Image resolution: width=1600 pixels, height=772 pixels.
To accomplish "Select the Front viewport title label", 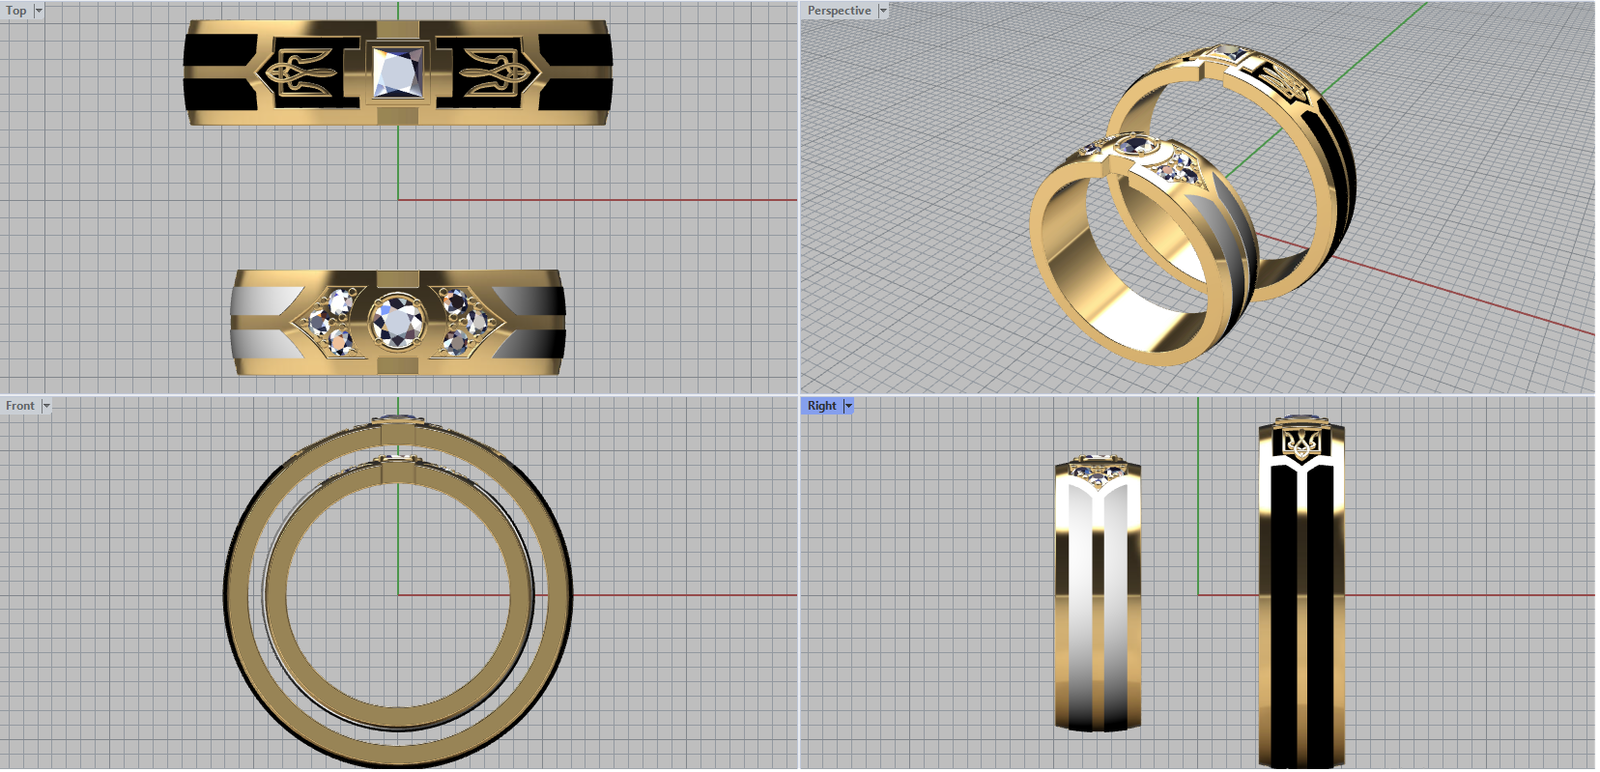I will (x=20, y=406).
